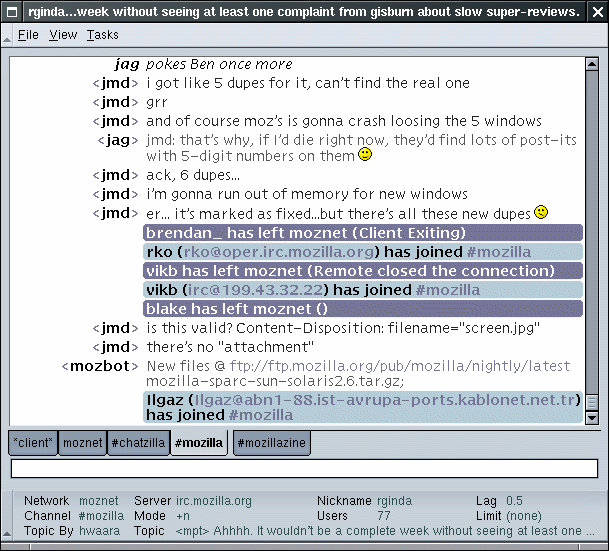
Task: Click the Channel value #mozilla in status
Action: coord(101,516)
